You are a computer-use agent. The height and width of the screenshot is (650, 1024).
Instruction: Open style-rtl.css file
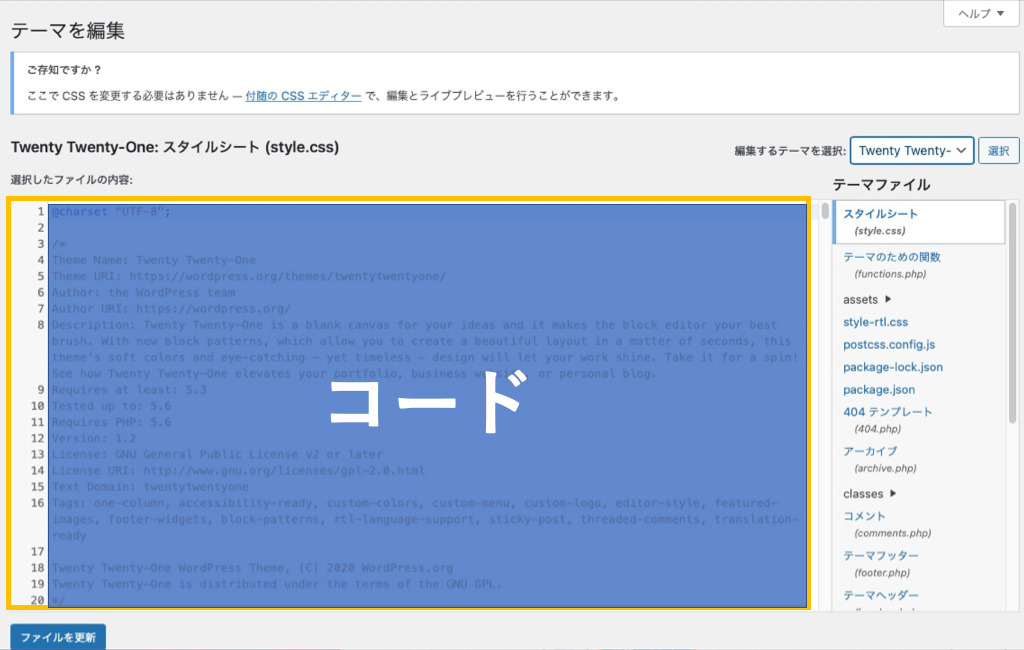pos(875,322)
